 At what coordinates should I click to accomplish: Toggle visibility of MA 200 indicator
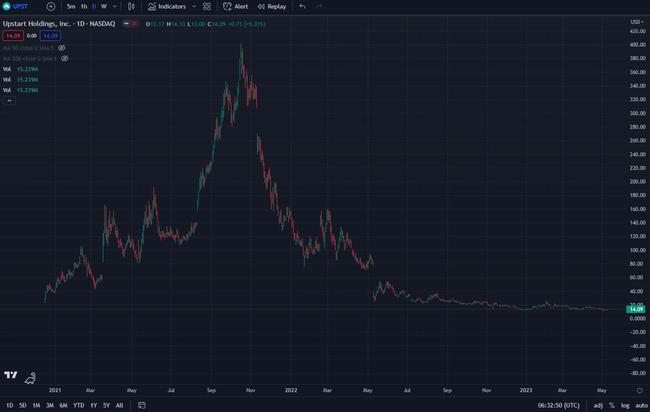66,58
